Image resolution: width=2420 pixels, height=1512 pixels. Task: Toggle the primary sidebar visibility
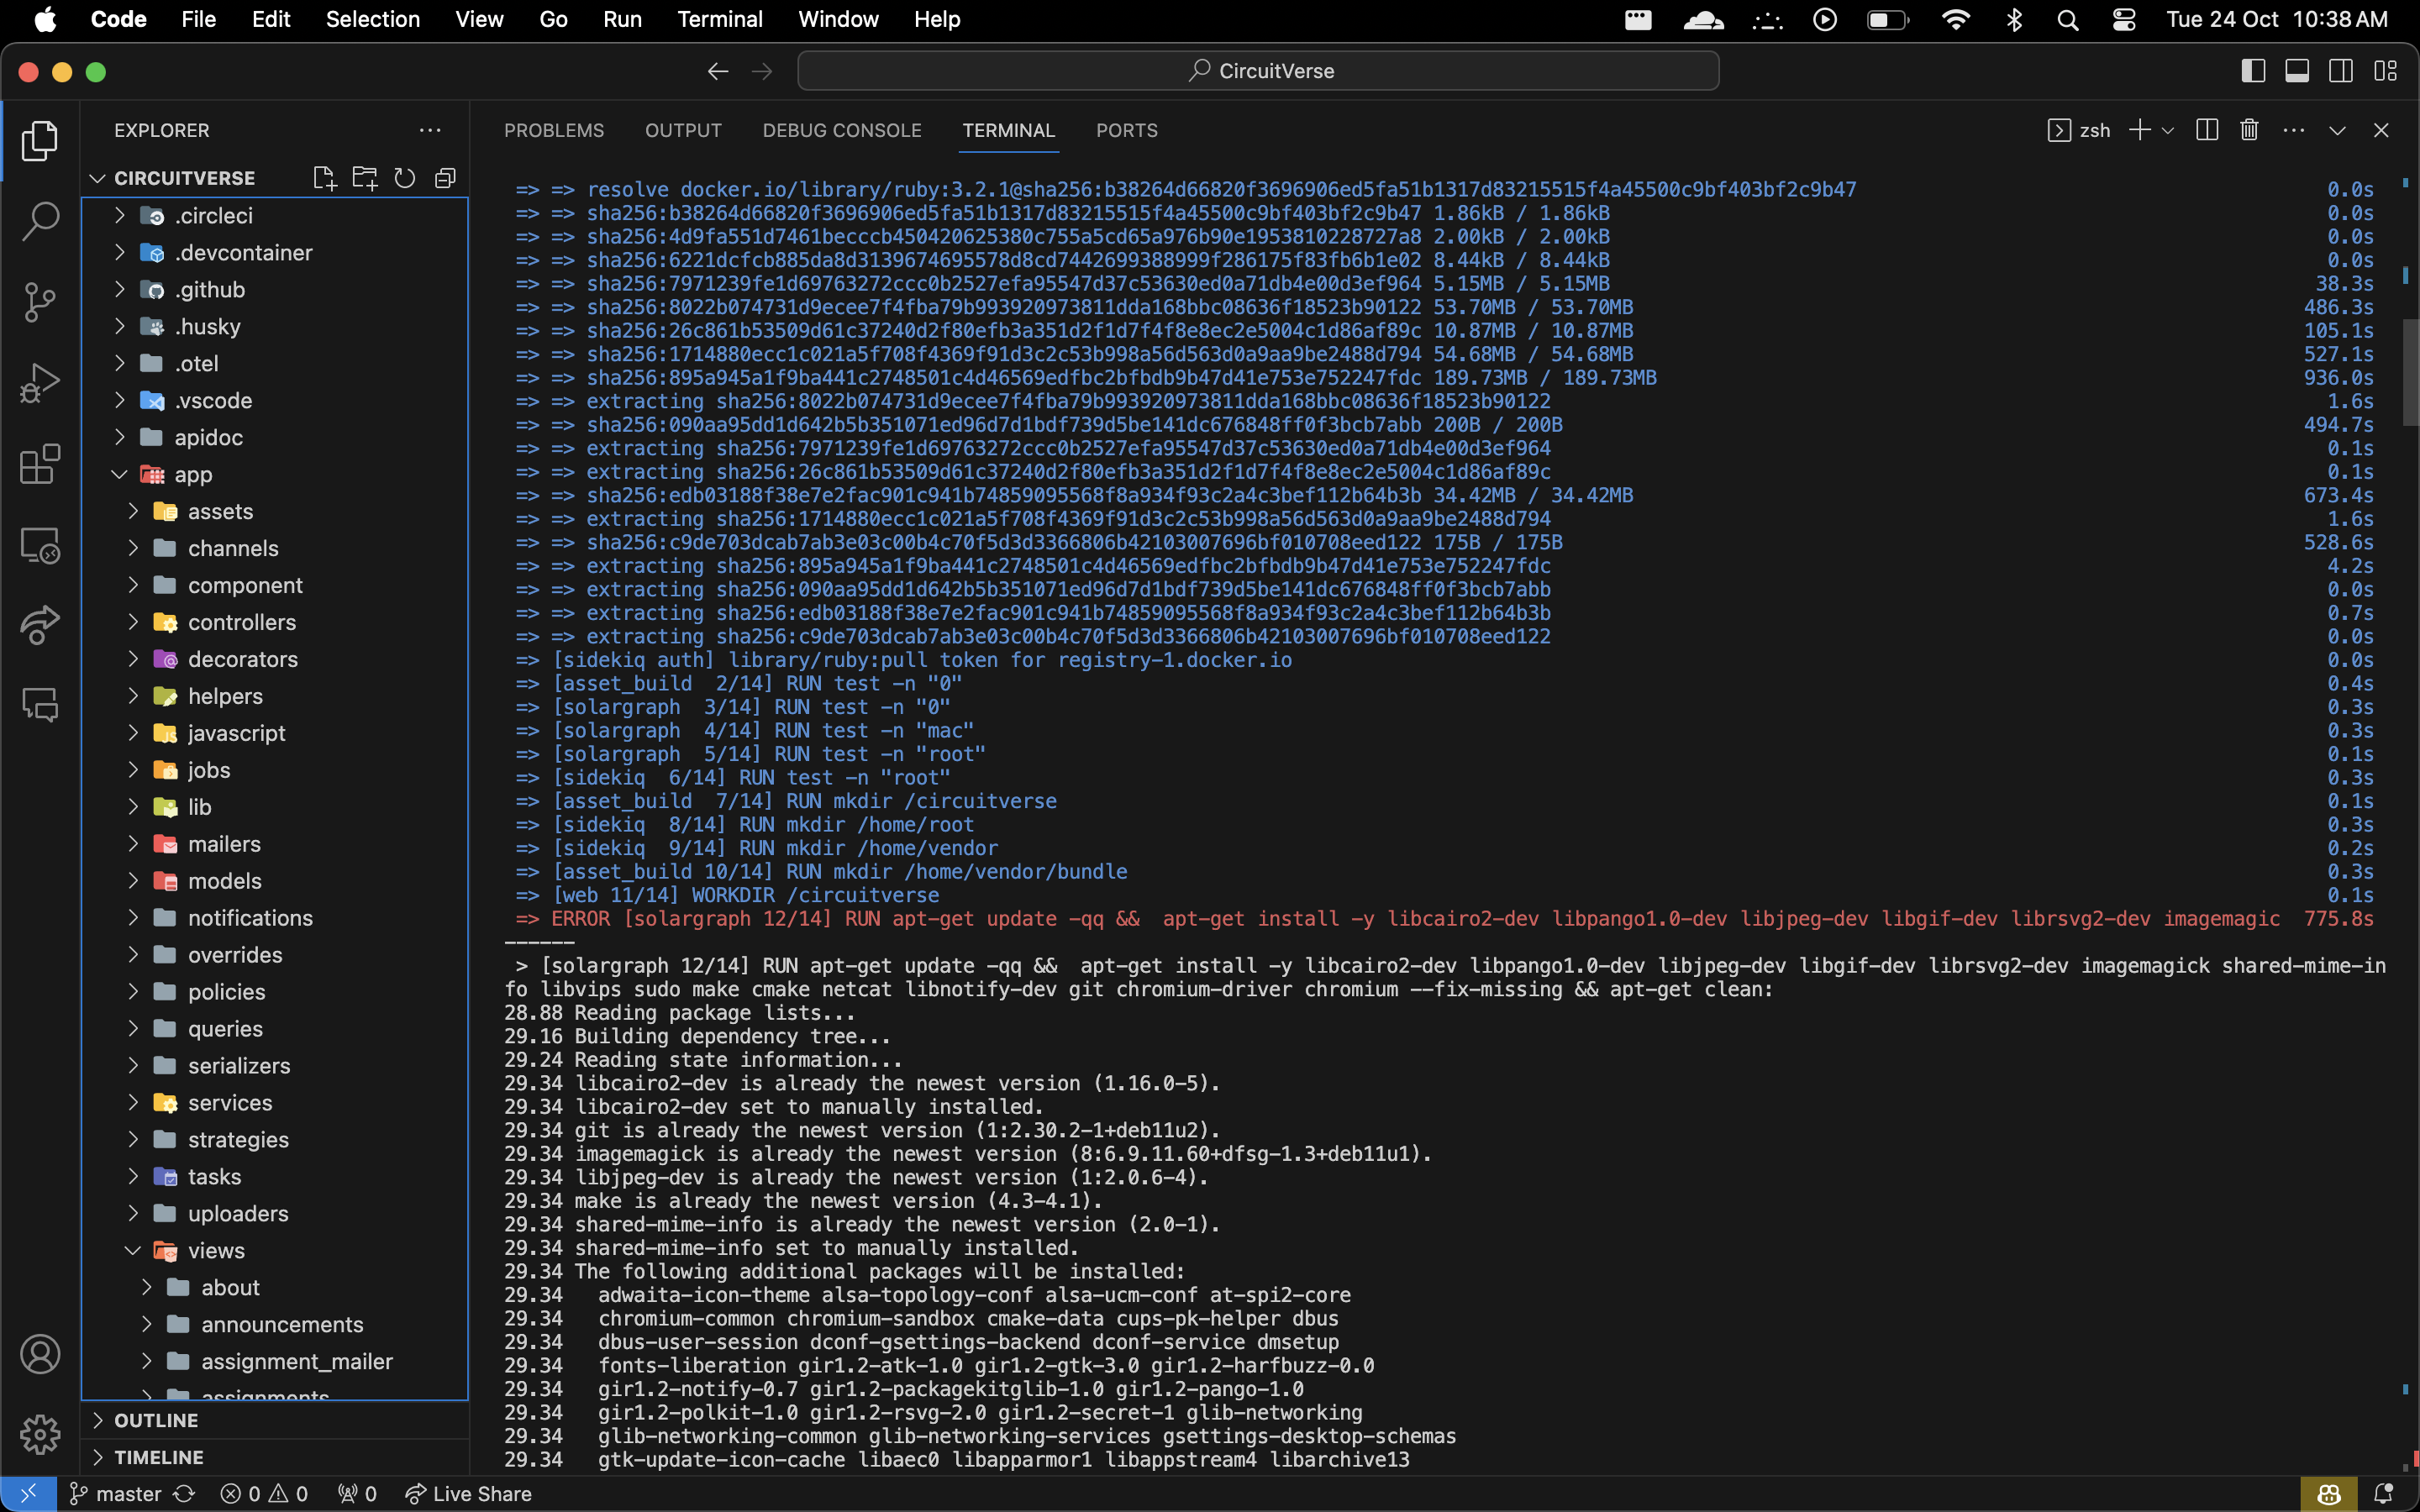pyautogui.click(x=2252, y=70)
